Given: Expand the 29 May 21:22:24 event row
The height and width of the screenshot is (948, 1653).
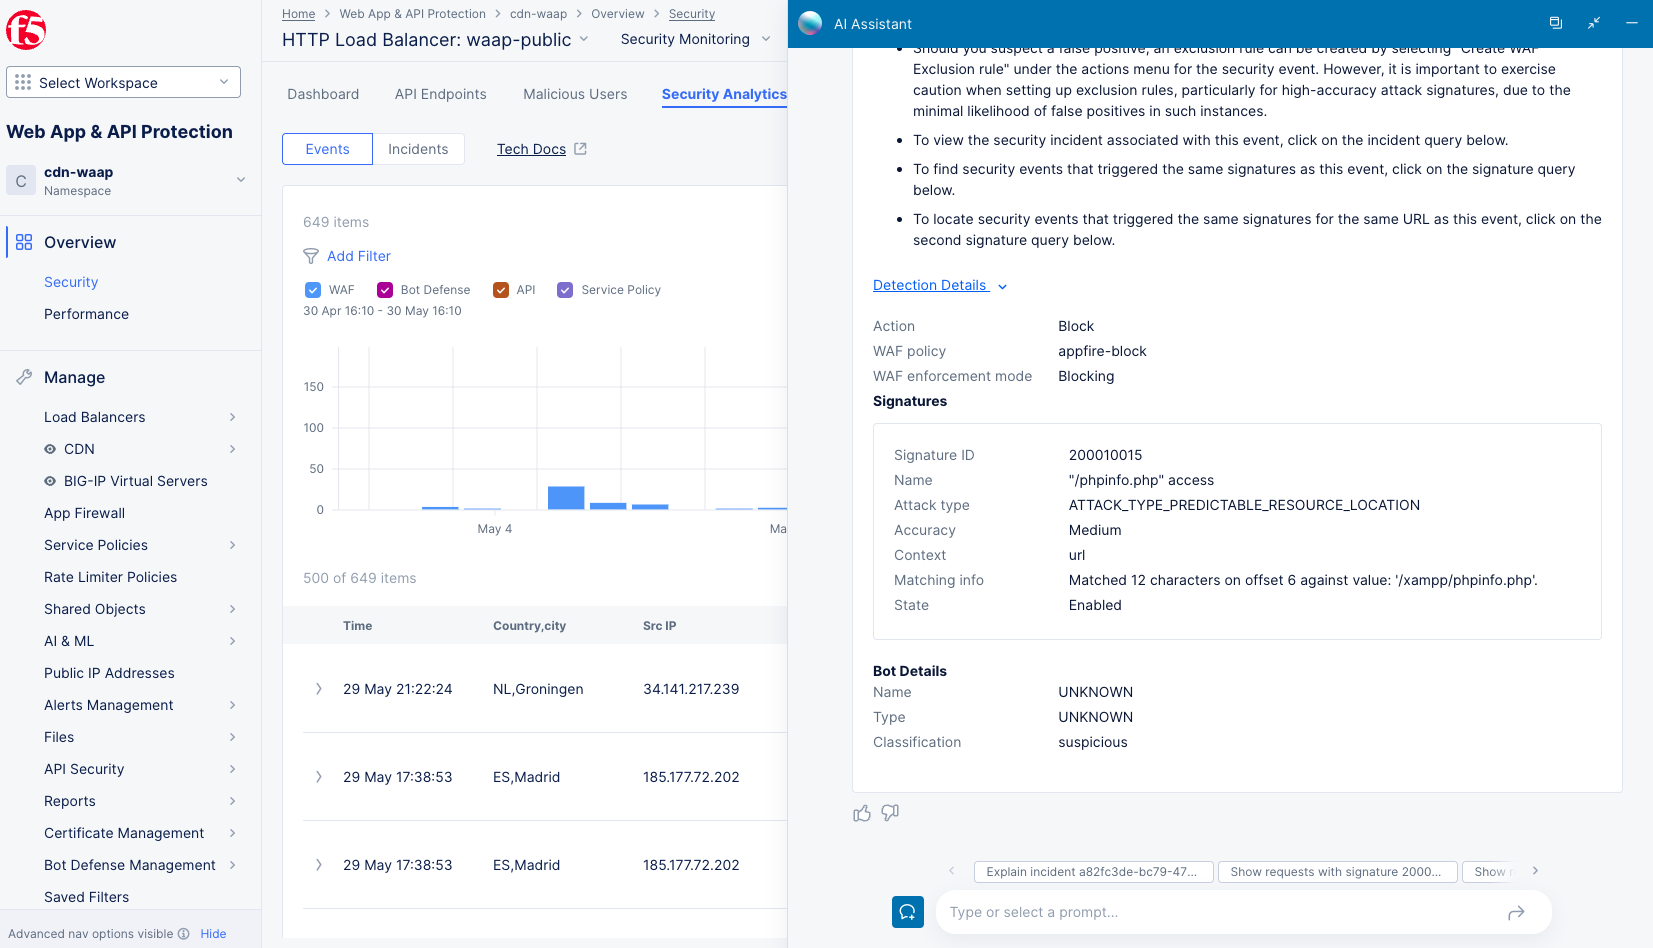Looking at the screenshot, I should click(319, 689).
